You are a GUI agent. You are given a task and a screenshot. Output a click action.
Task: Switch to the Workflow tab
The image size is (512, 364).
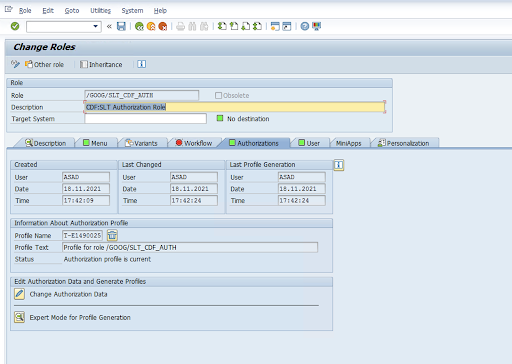[x=194, y=143]
